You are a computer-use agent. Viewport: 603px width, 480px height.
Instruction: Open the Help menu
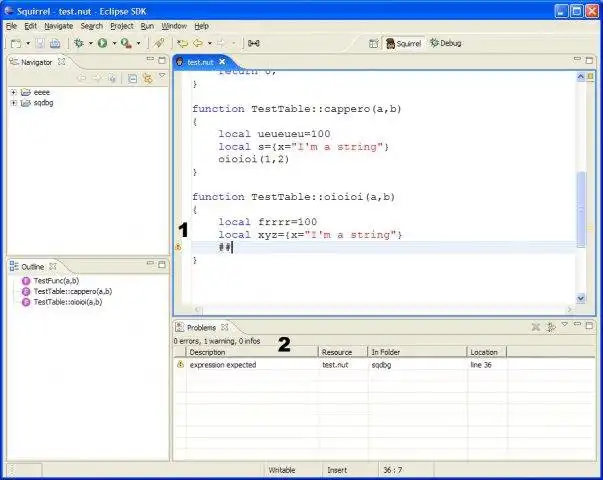coord(202,26)
